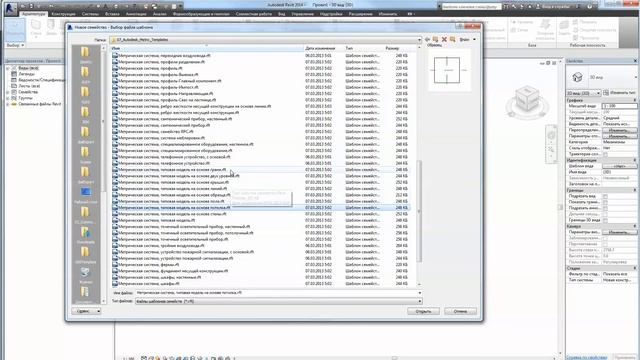Click the Шаблон вида <Нет> button
This screenshot has width=640, height=360.
click(x=619, y=166)
